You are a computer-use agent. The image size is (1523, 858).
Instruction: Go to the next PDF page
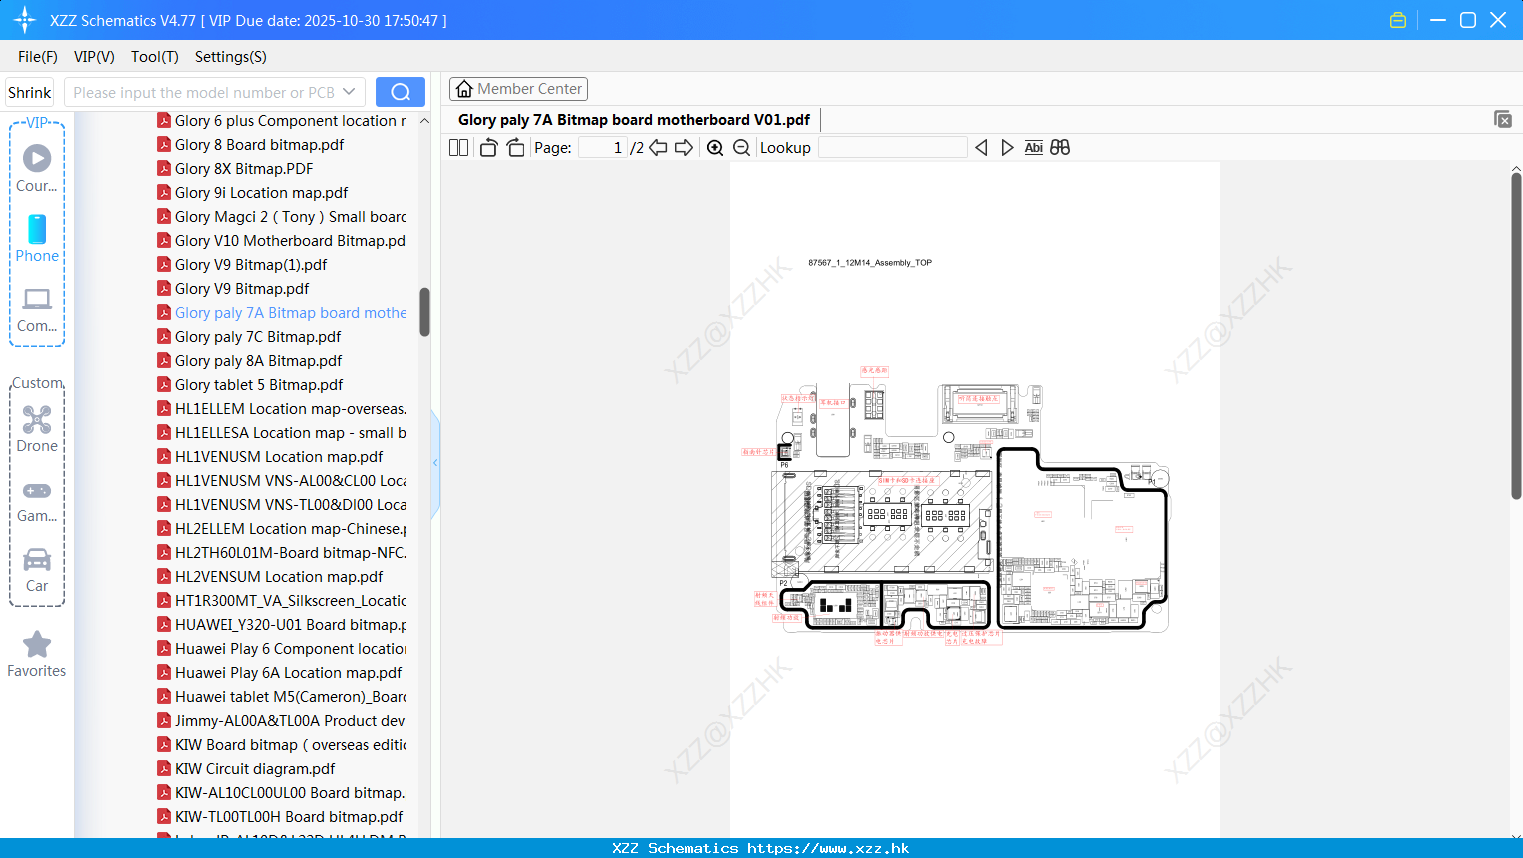pos(684,147)
